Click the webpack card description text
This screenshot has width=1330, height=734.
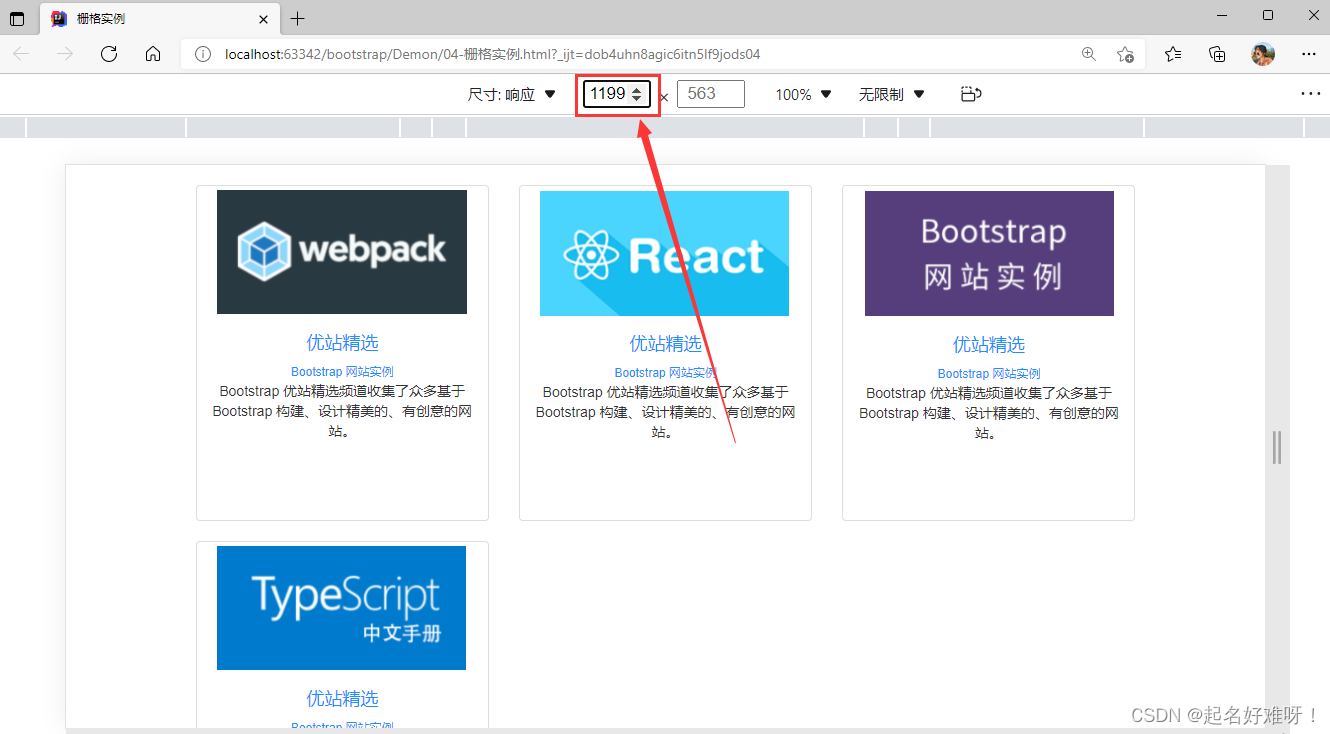pos(342,411)
